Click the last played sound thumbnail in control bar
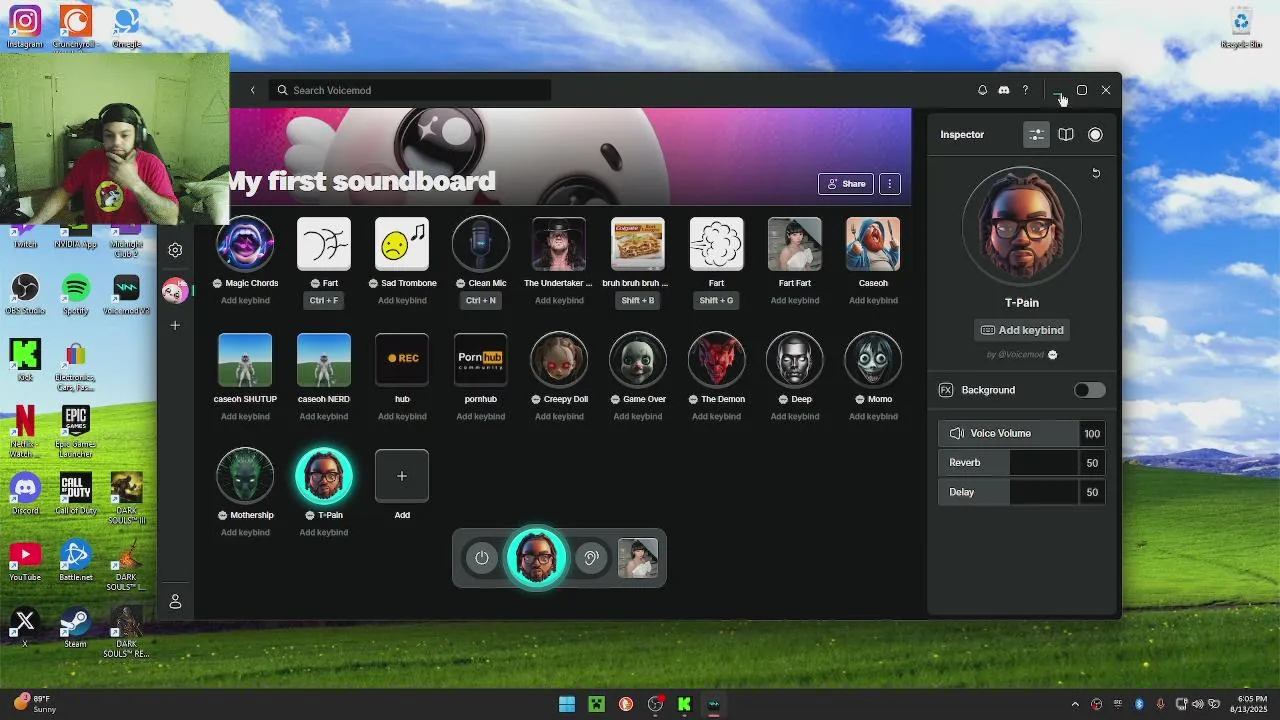Viewport: 1280px width, 720px height. point(638,558)
